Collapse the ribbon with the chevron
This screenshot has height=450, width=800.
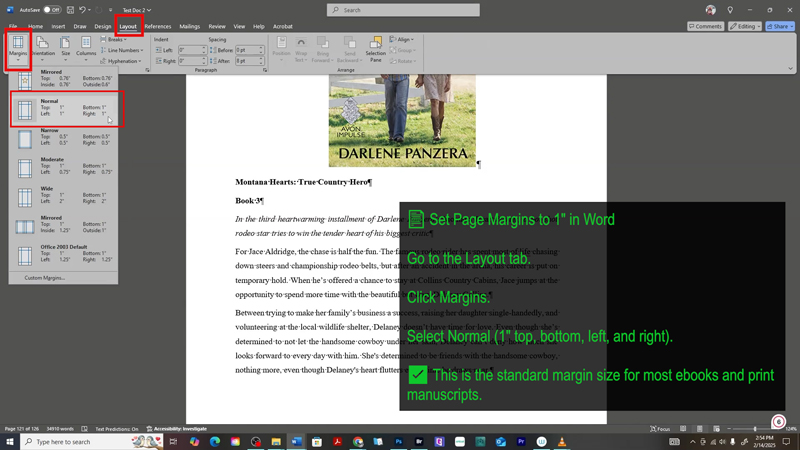click(790, 68)
